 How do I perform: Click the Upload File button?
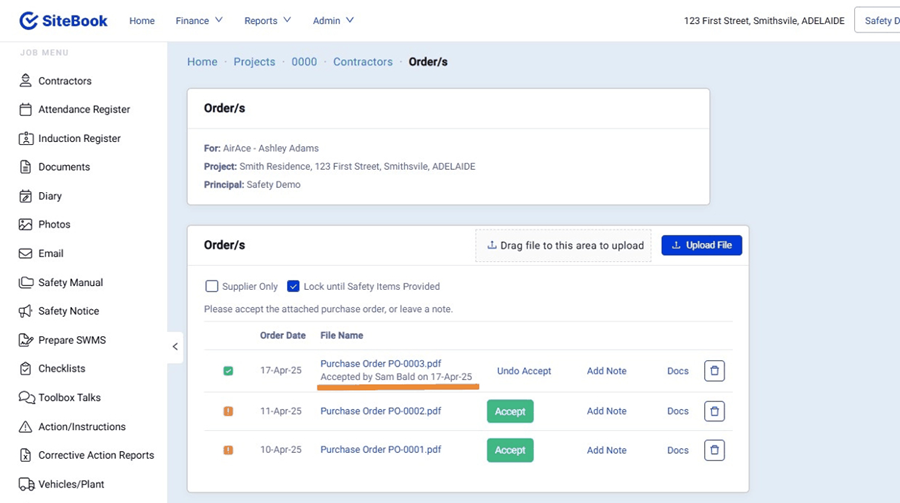coord(701,245)
